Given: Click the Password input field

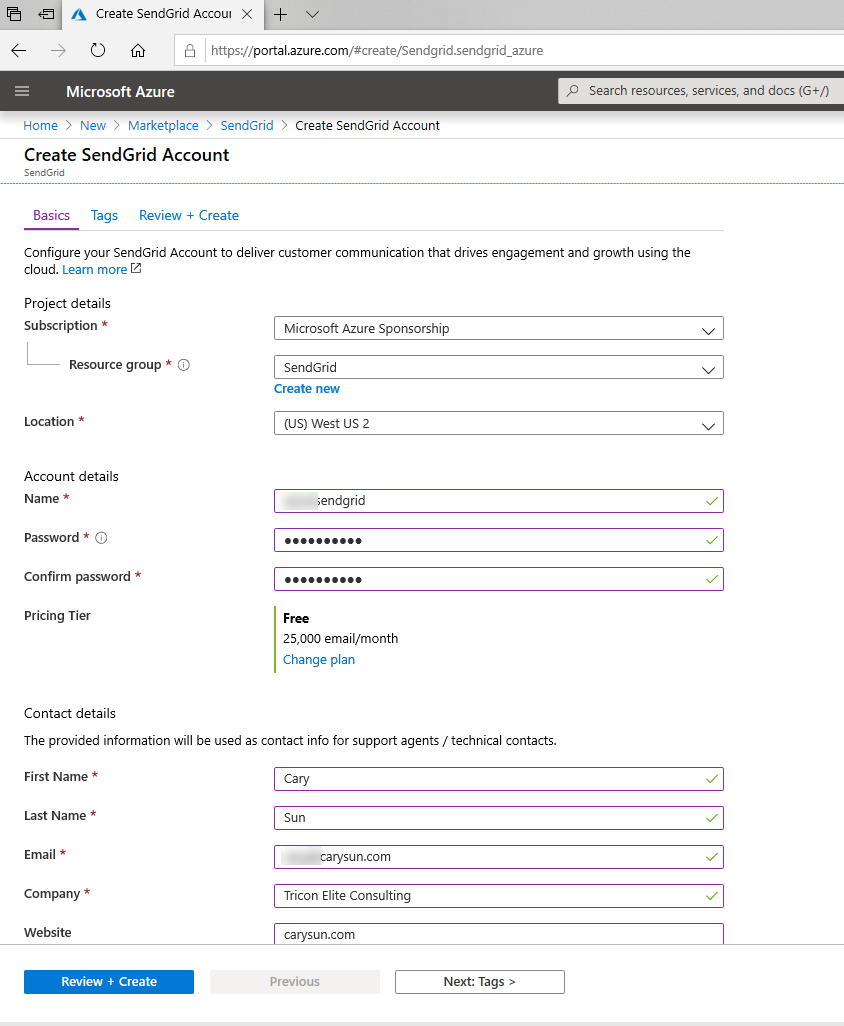Looking at the screenshot, I should click(x=499, y=540).
